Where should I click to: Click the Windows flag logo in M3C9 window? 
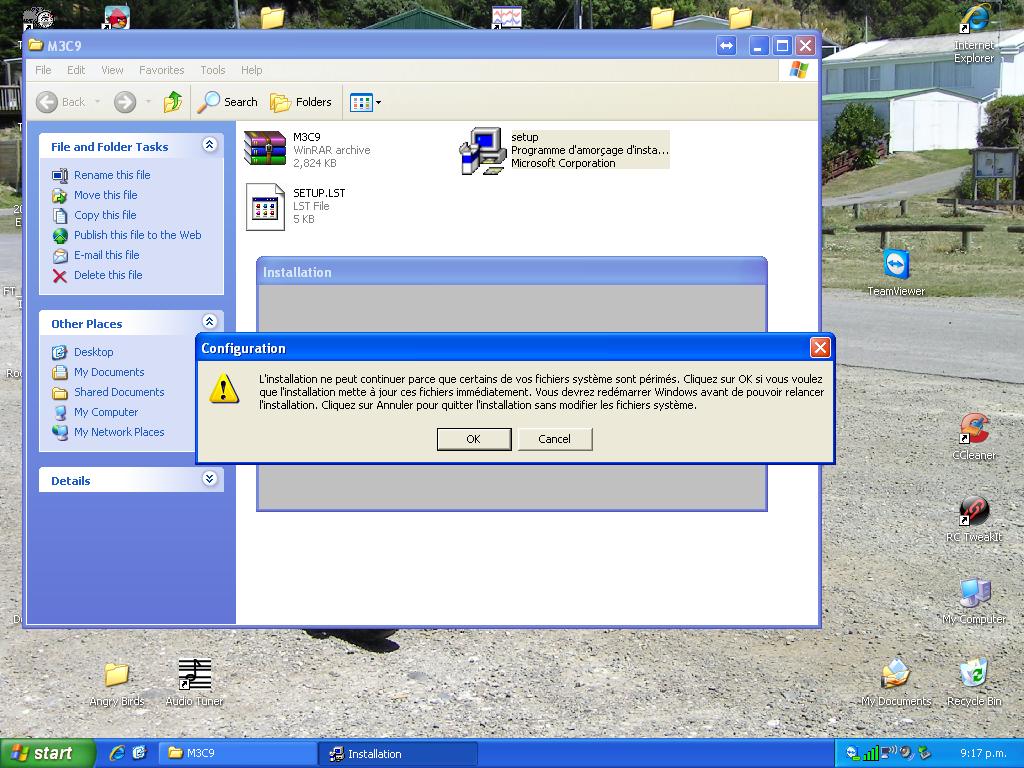pyautogui.click(x=799, y=70)
